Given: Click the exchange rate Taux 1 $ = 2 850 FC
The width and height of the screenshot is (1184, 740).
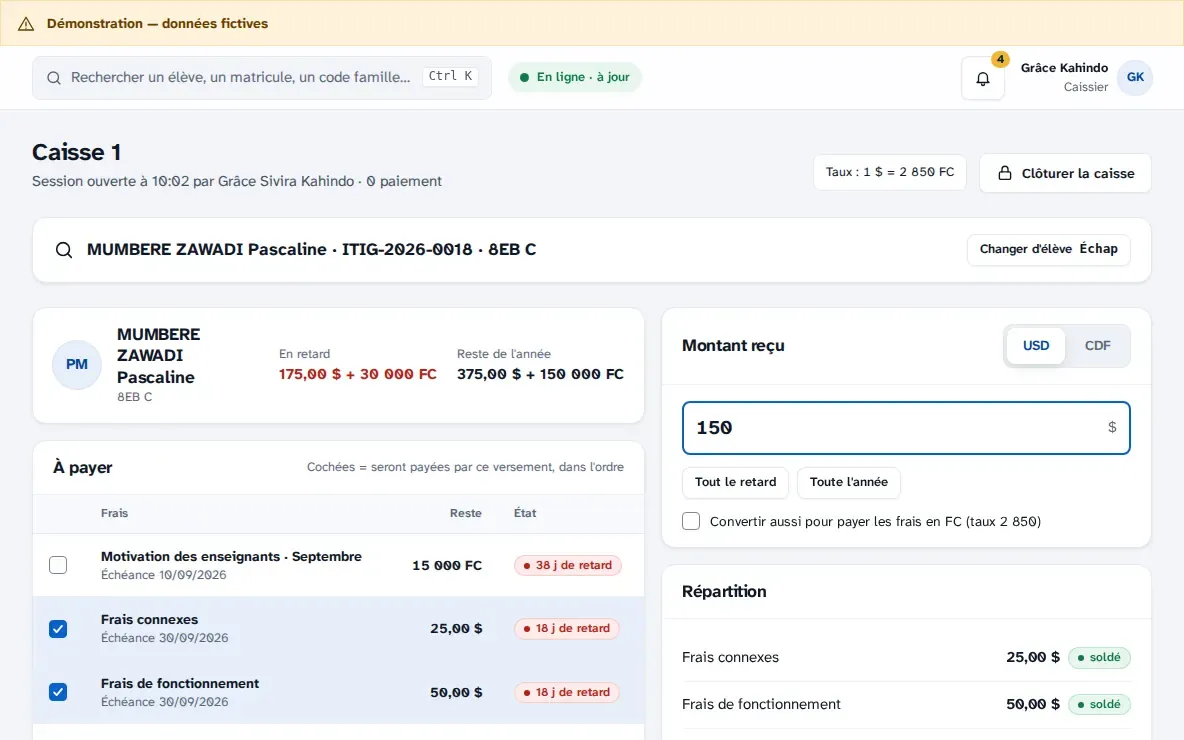Looking at the screenshot, I should (890, 172).
